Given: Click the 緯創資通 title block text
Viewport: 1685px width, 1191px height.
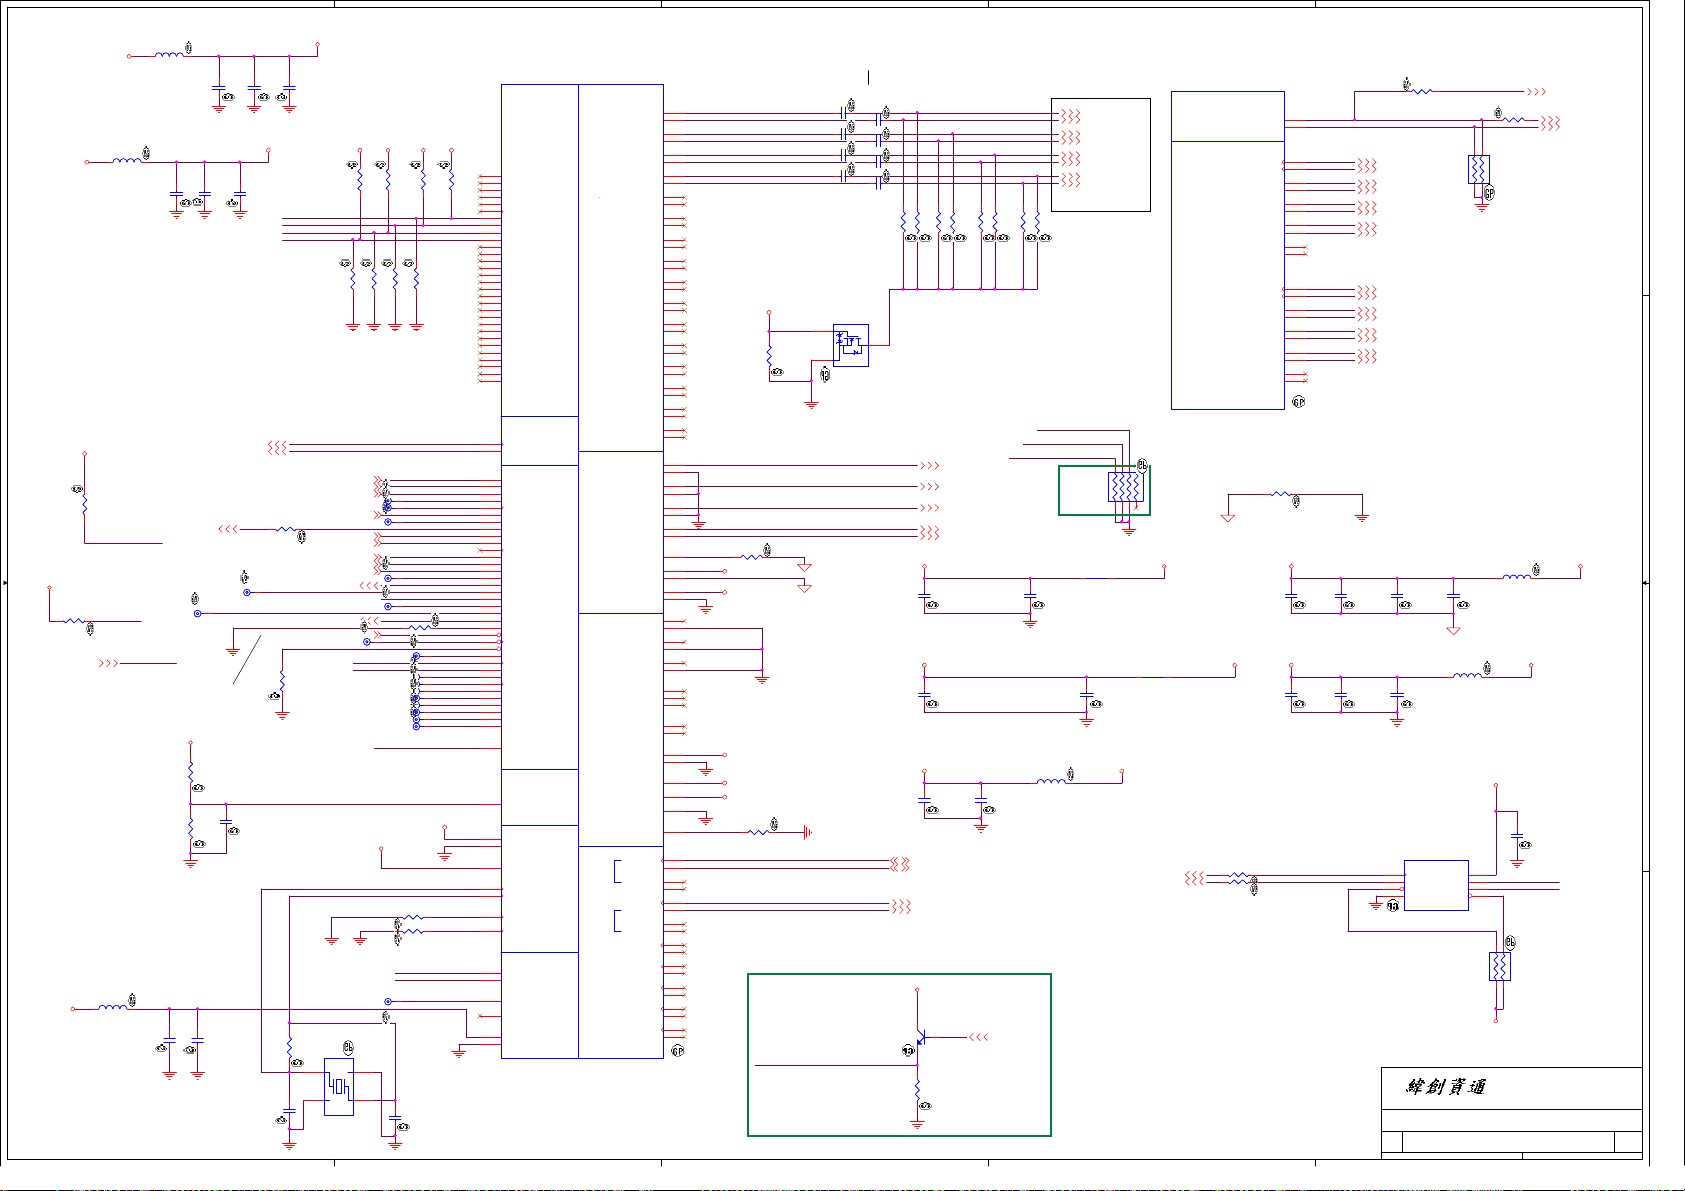Looking at the screenshot, I should pyautogui.click(x=1446, y=1087).
